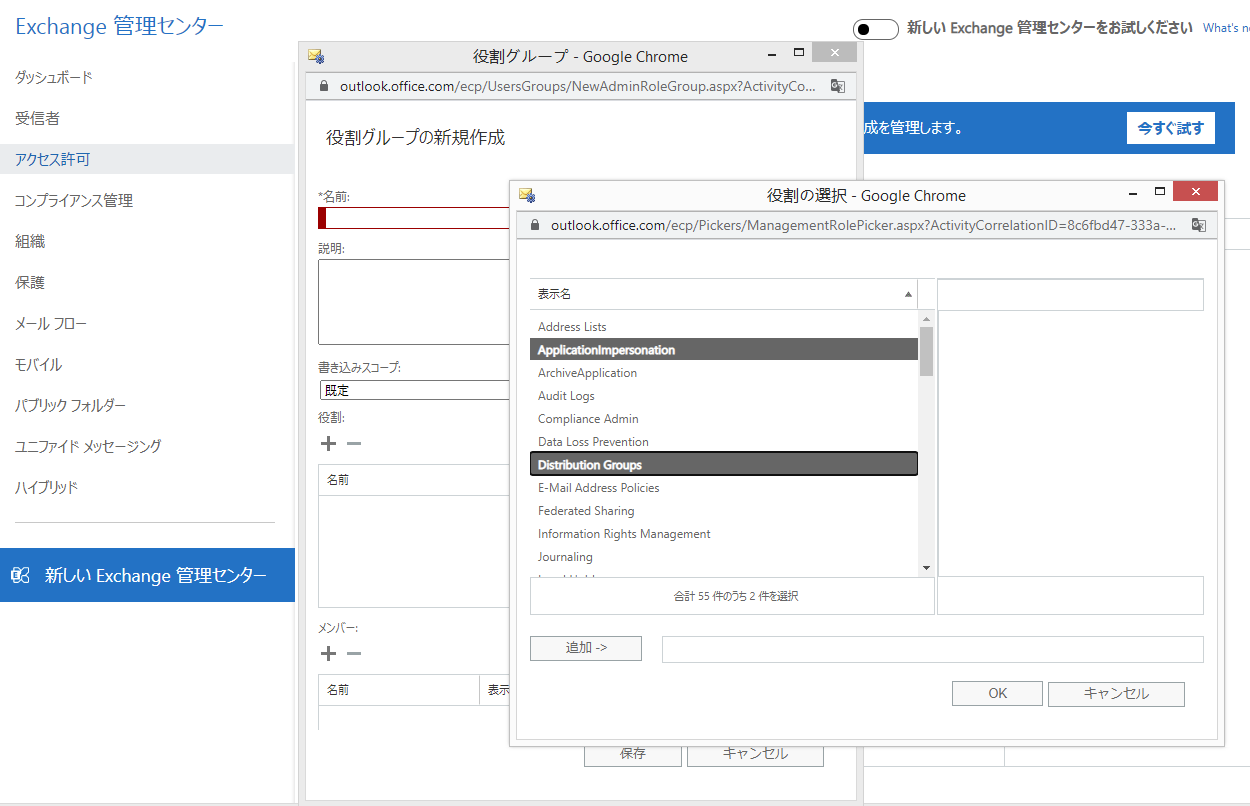
Task: Select the Federated Sharing role
Action: pyautogui.click(x=724, y=511)
